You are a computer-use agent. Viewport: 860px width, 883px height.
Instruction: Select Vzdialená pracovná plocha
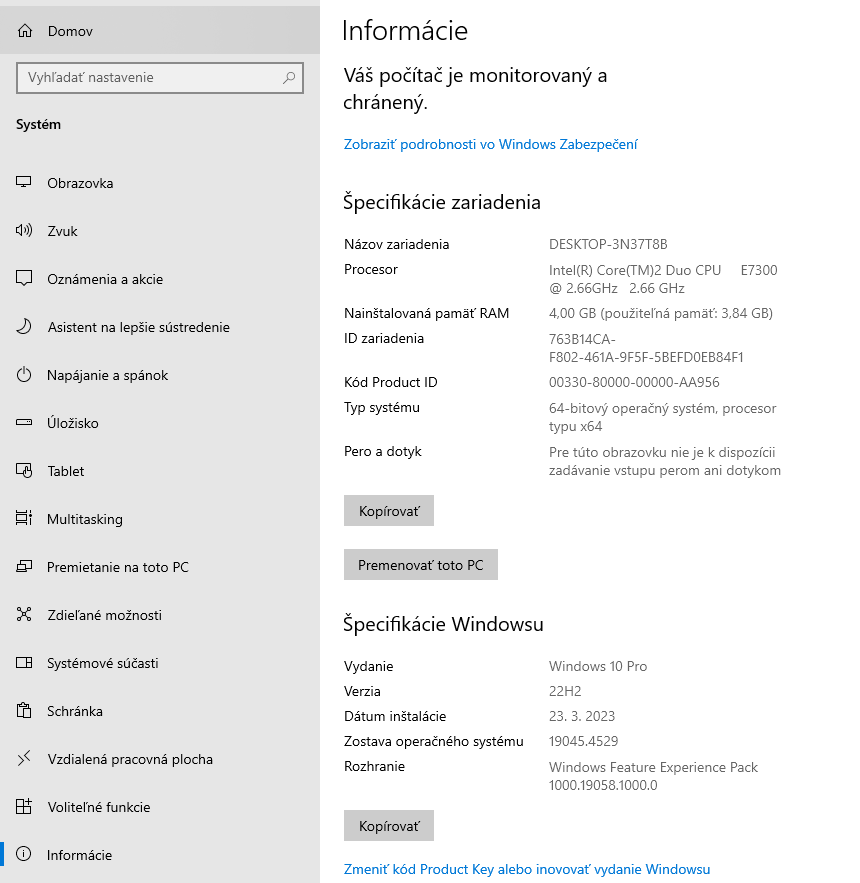(130, 759)
